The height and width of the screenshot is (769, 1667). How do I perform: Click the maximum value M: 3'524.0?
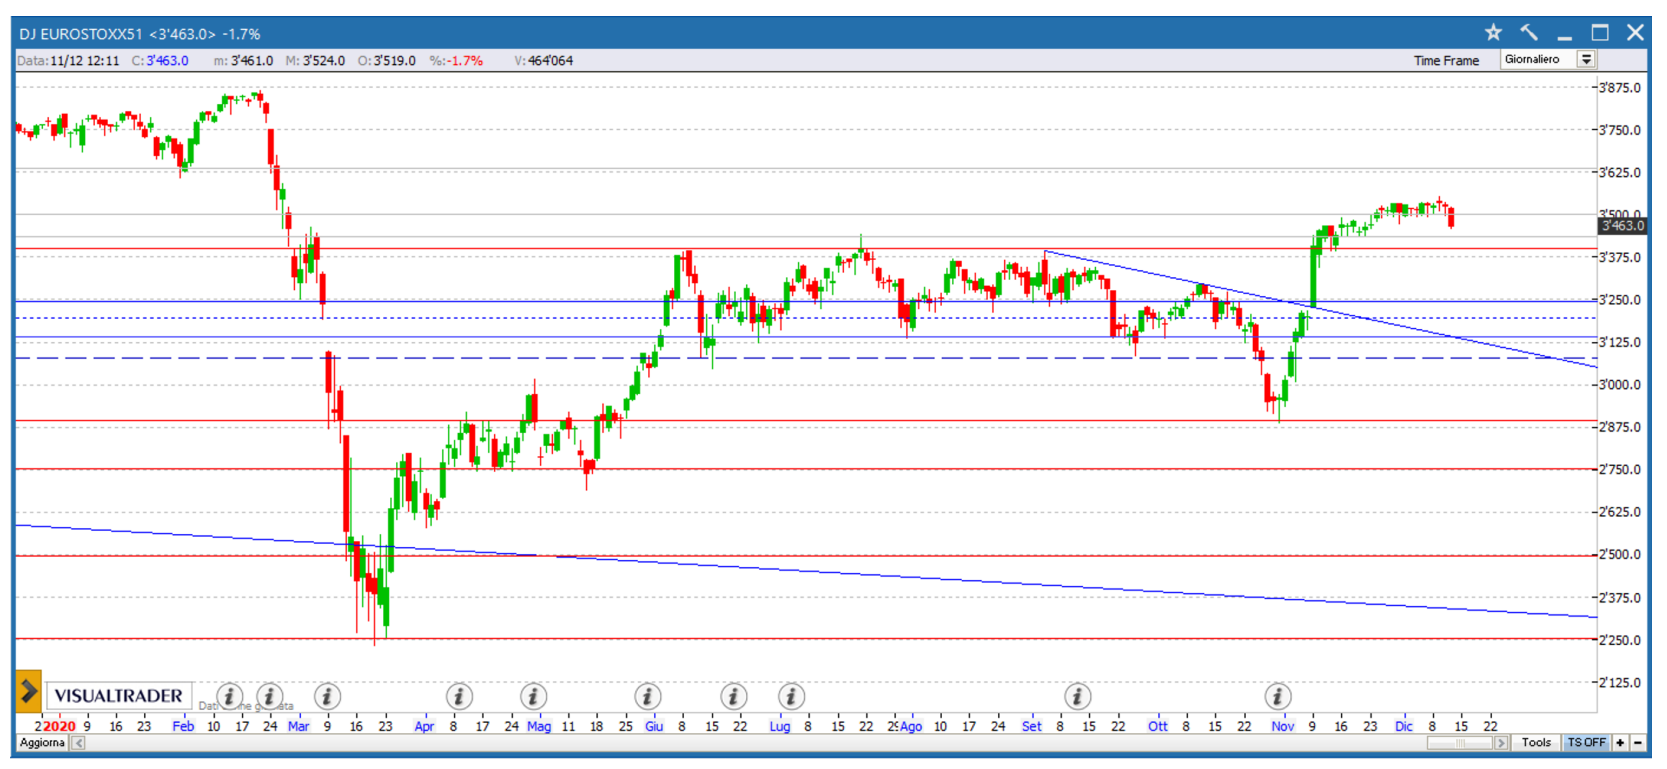coord(315,61)
